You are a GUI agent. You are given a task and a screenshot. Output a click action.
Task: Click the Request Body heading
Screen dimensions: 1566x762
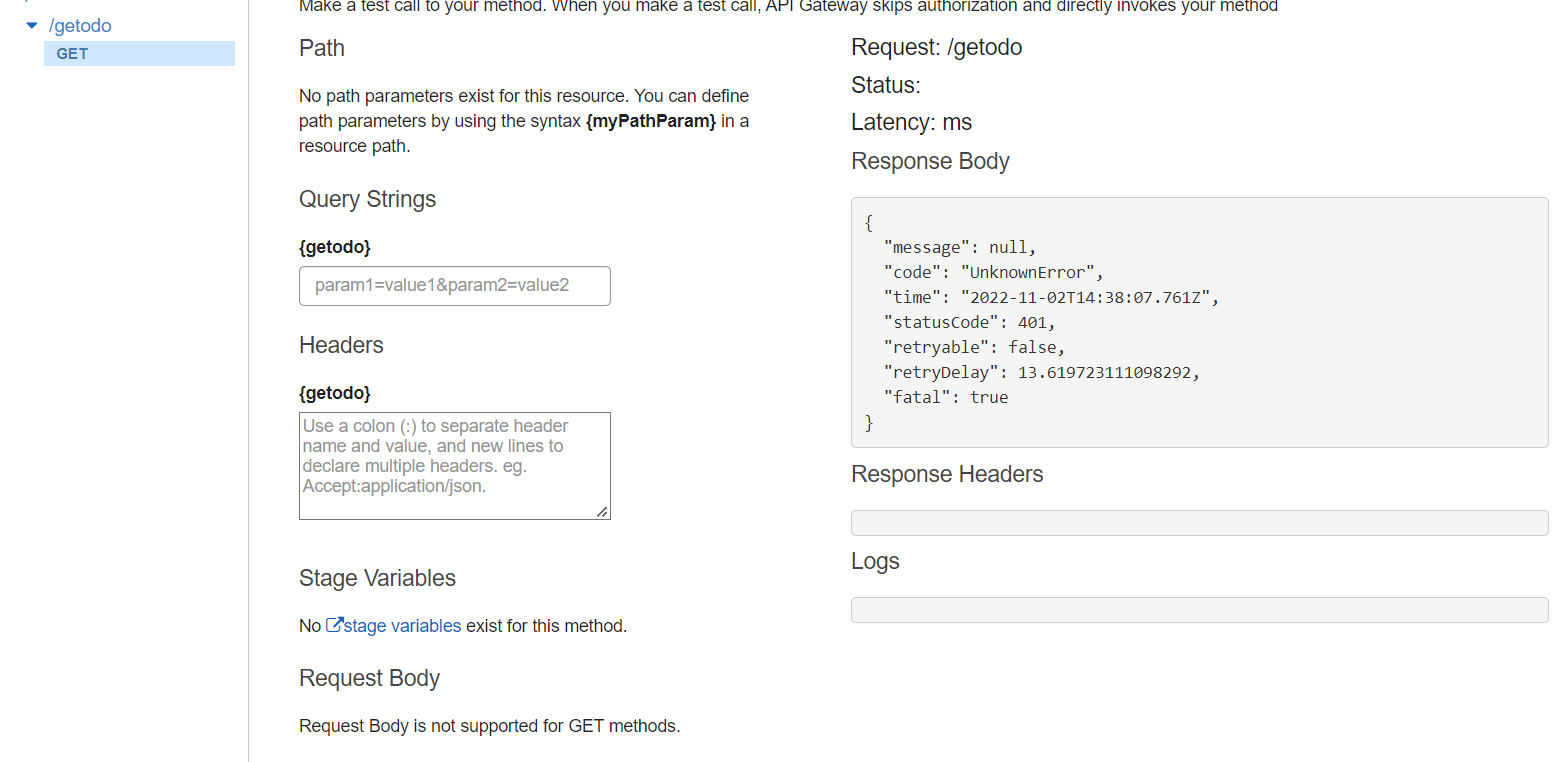click(369, 678)
